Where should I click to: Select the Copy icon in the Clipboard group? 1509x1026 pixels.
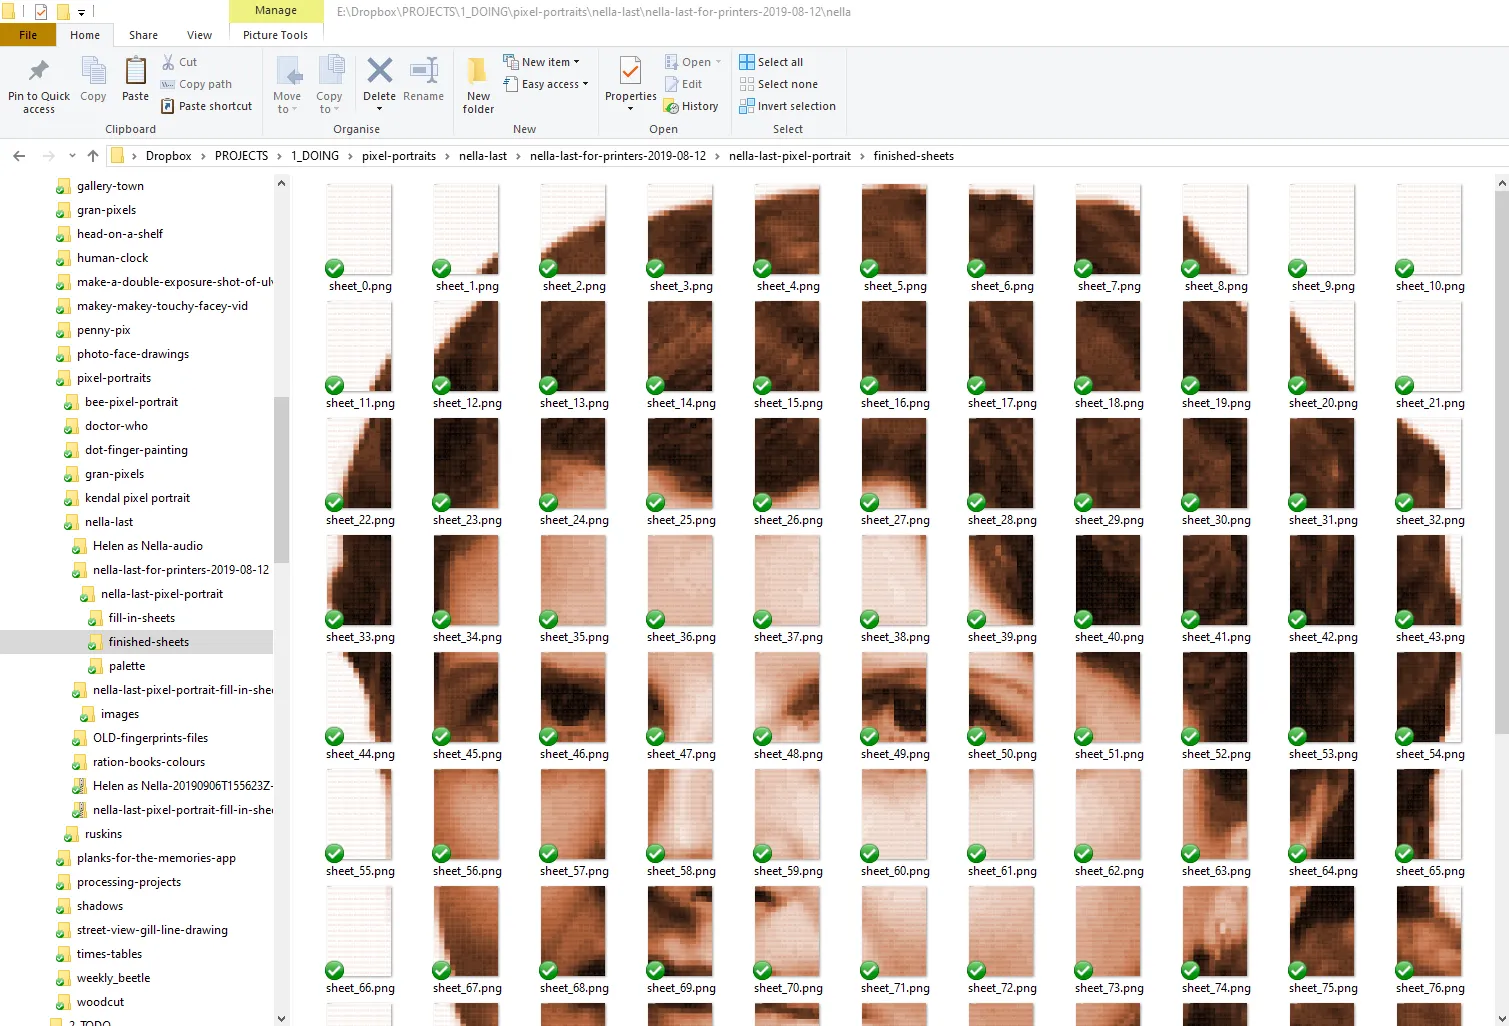click(x=92, y=80)
